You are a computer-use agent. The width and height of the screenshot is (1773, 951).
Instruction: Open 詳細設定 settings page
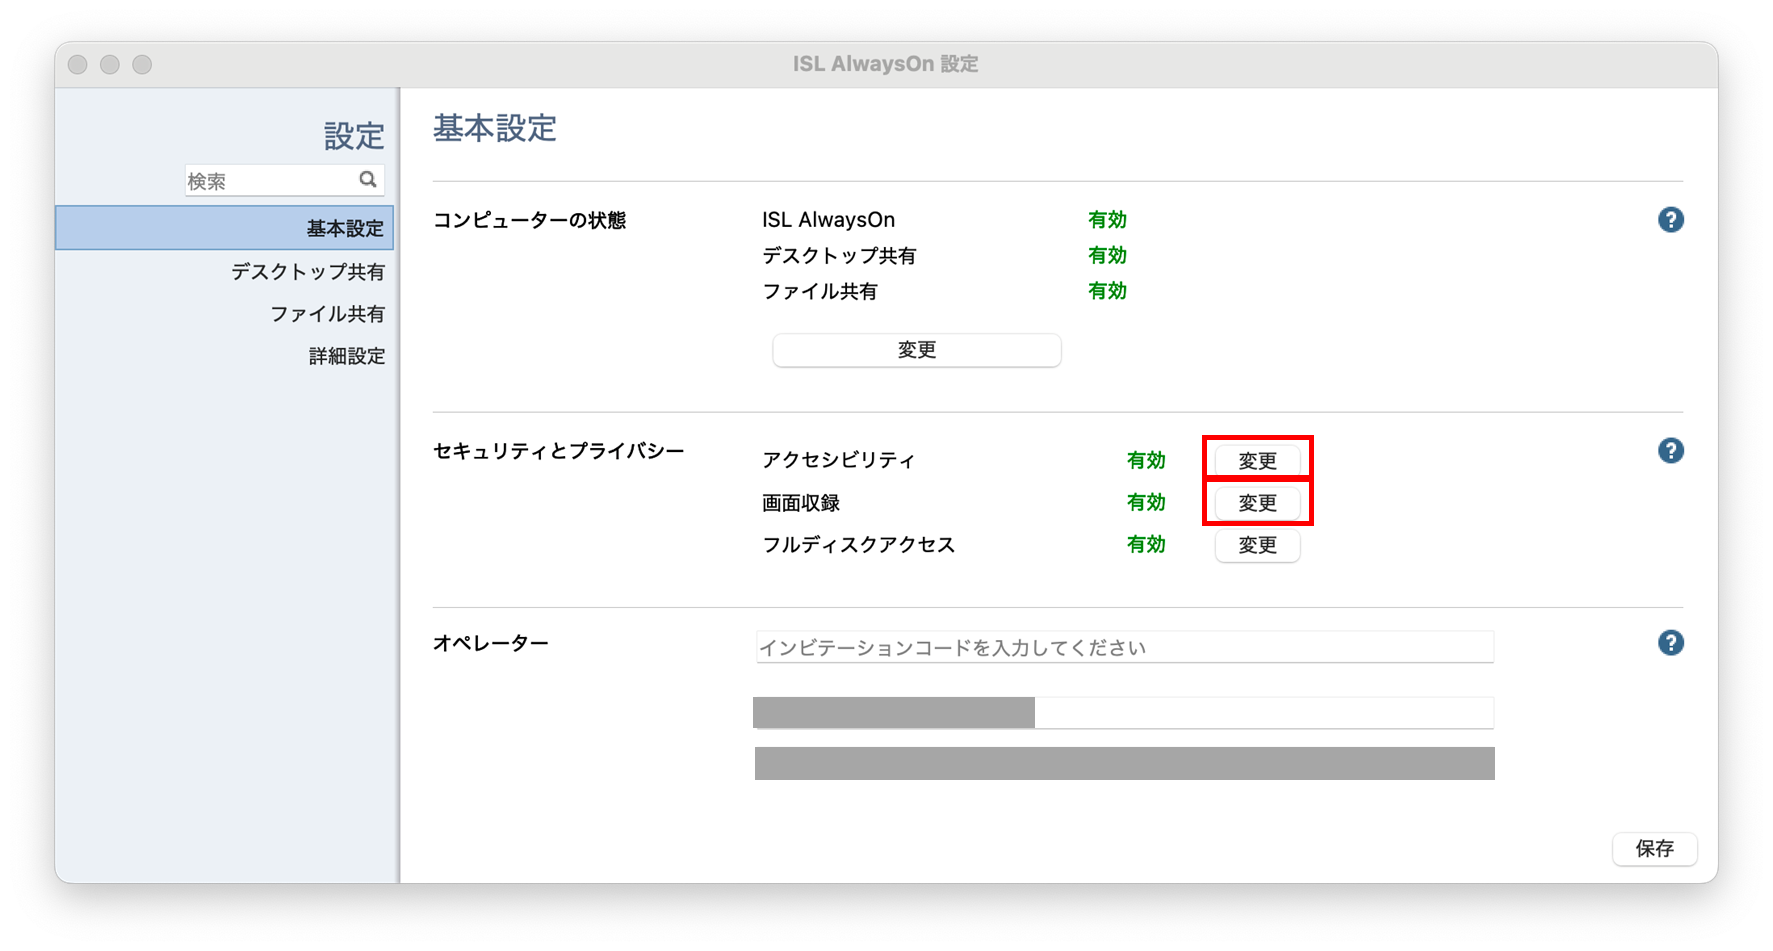tap(346, 356)
